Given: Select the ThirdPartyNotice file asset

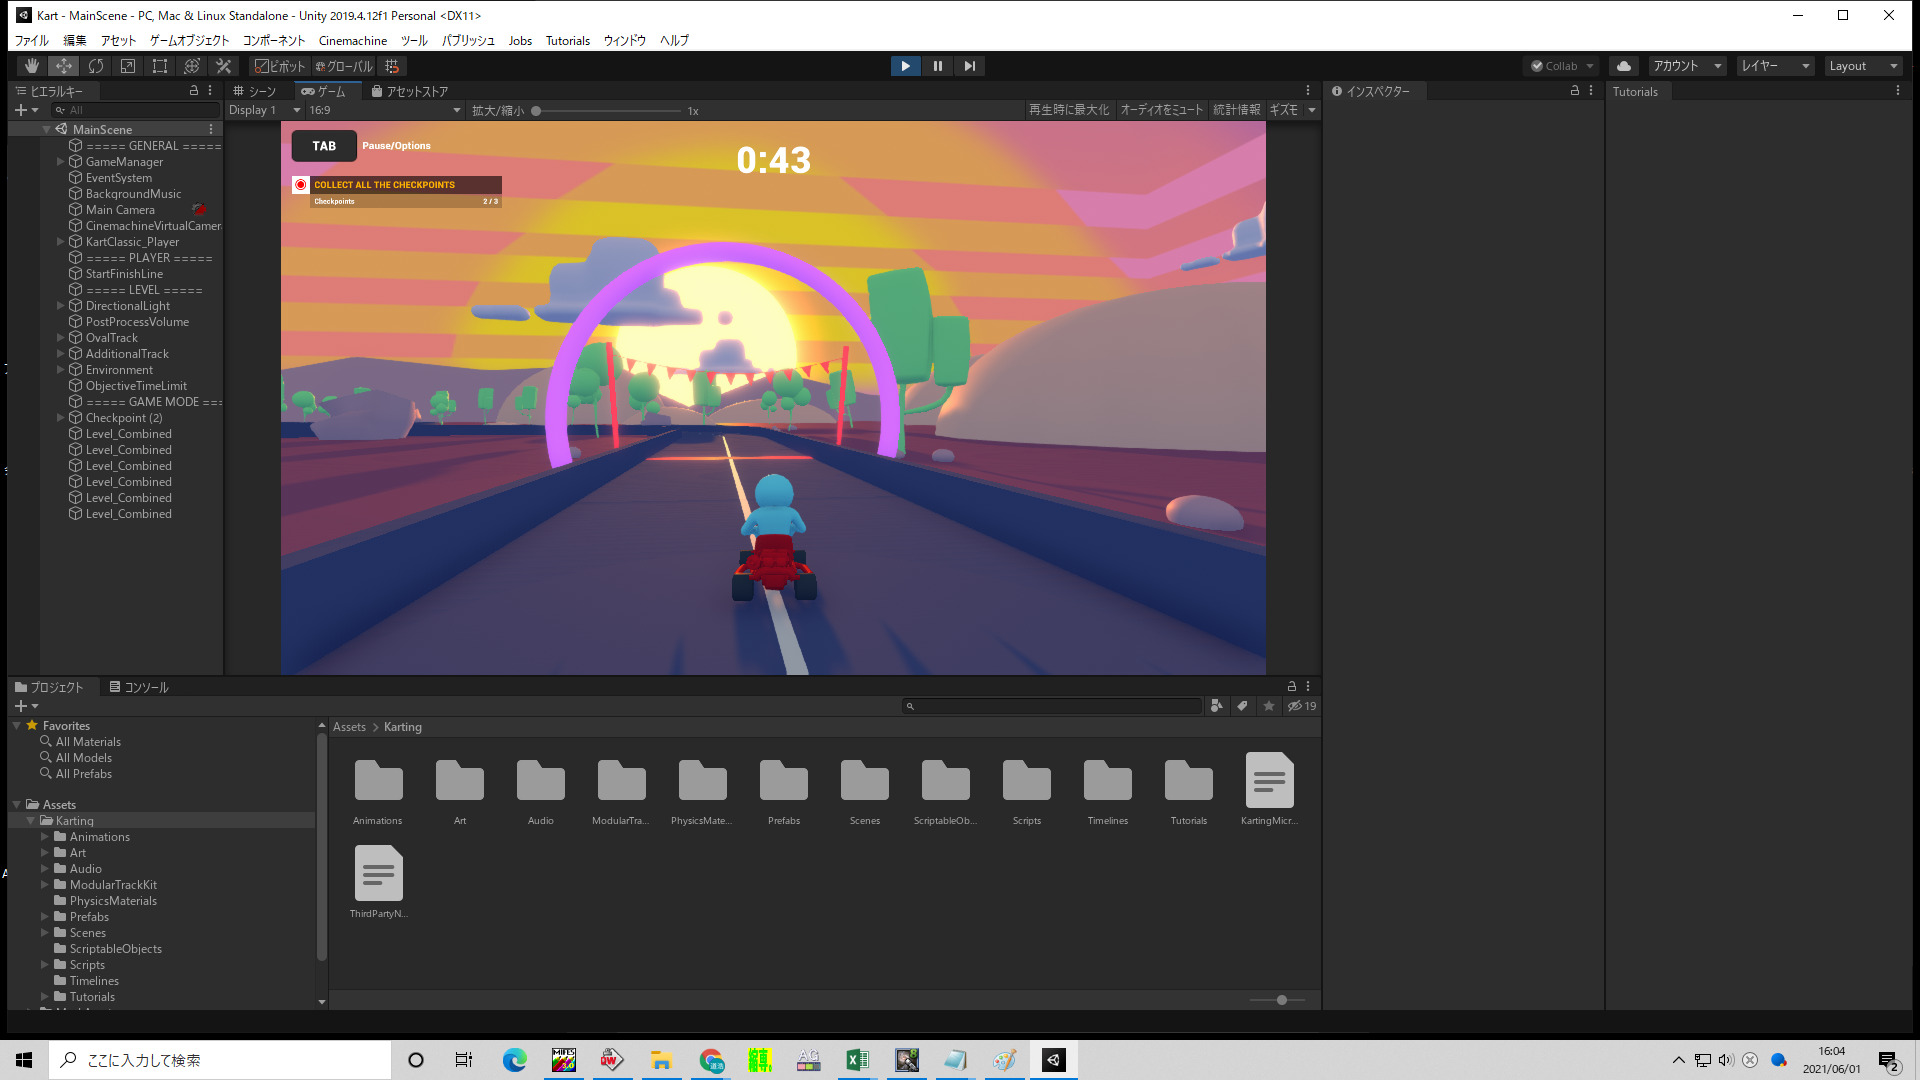Looking at the screenshot, I should pos(378,873).
